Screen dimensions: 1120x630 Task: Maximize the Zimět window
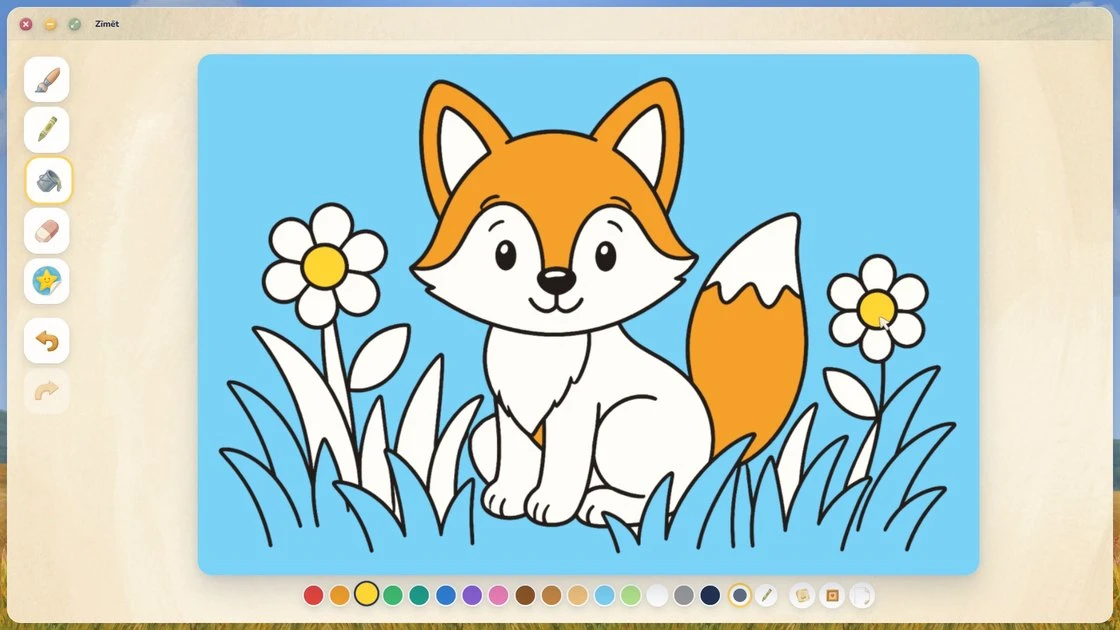tap(74, 24)
